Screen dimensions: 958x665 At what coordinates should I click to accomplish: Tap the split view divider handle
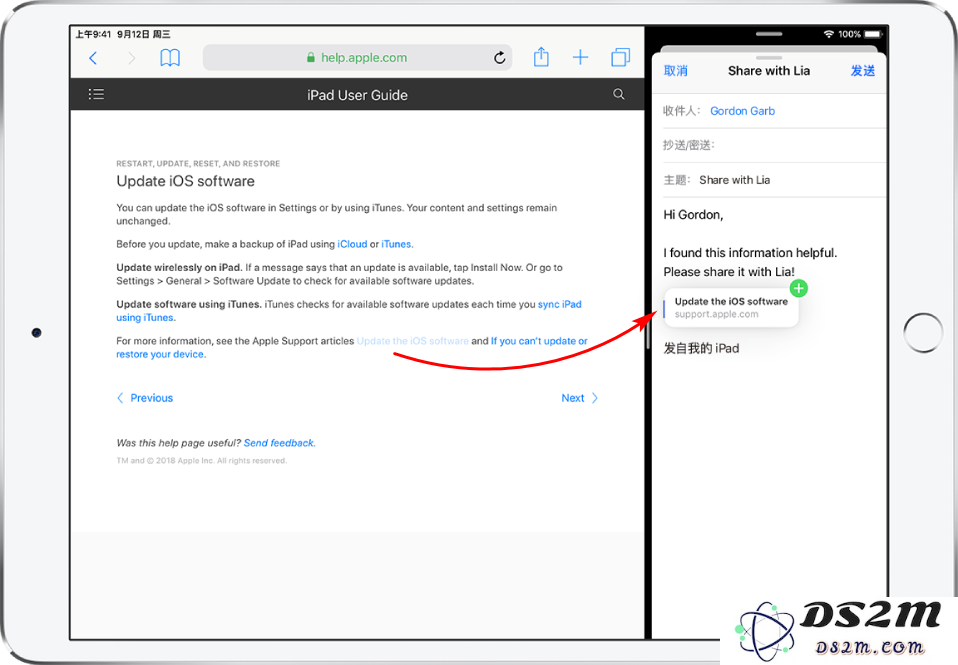click(648, 333)
